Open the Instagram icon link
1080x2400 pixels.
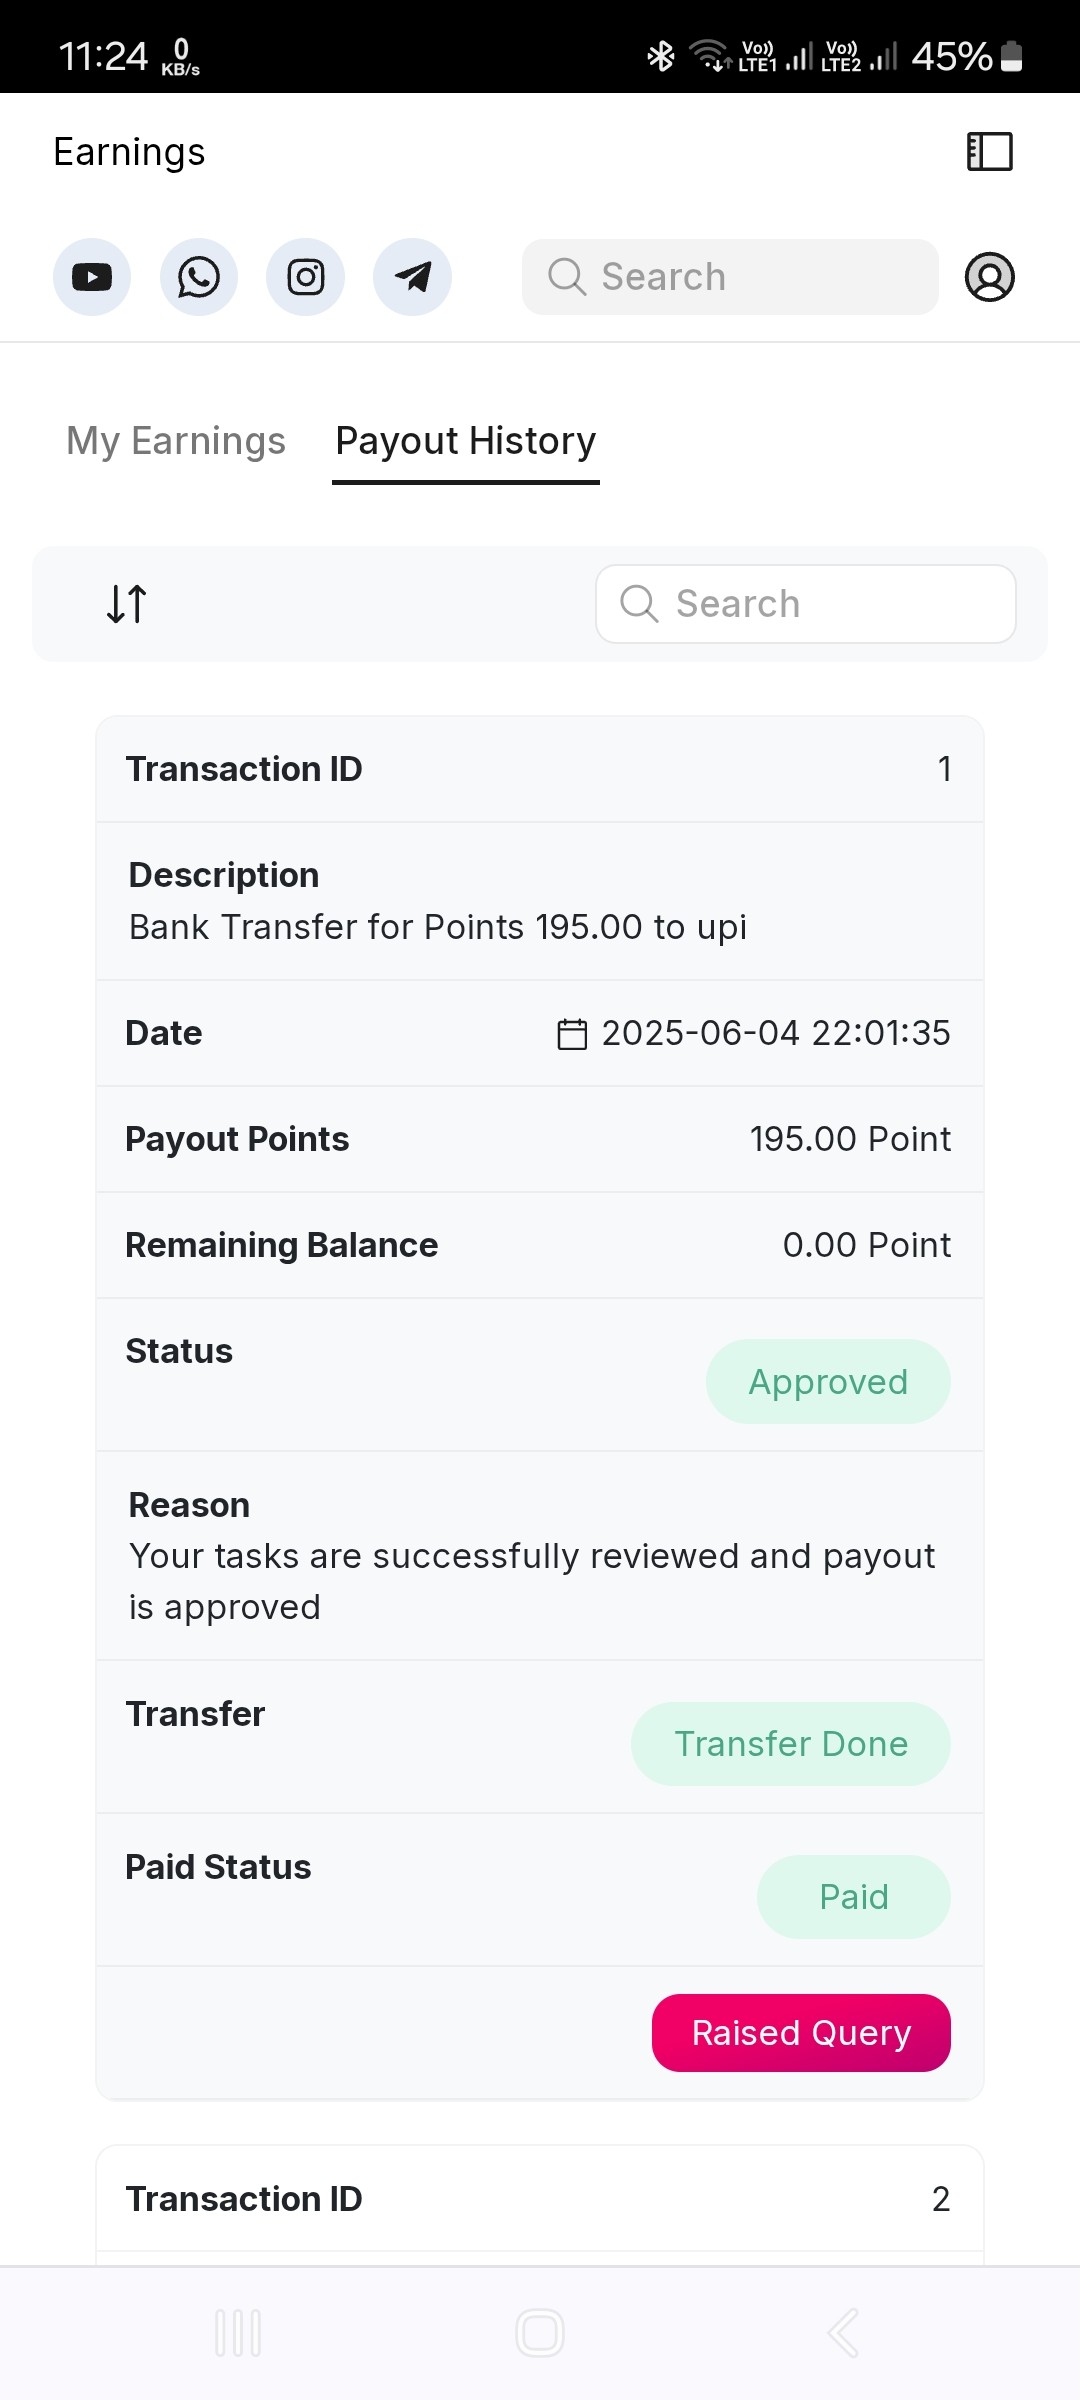click(x=306, y=277)
